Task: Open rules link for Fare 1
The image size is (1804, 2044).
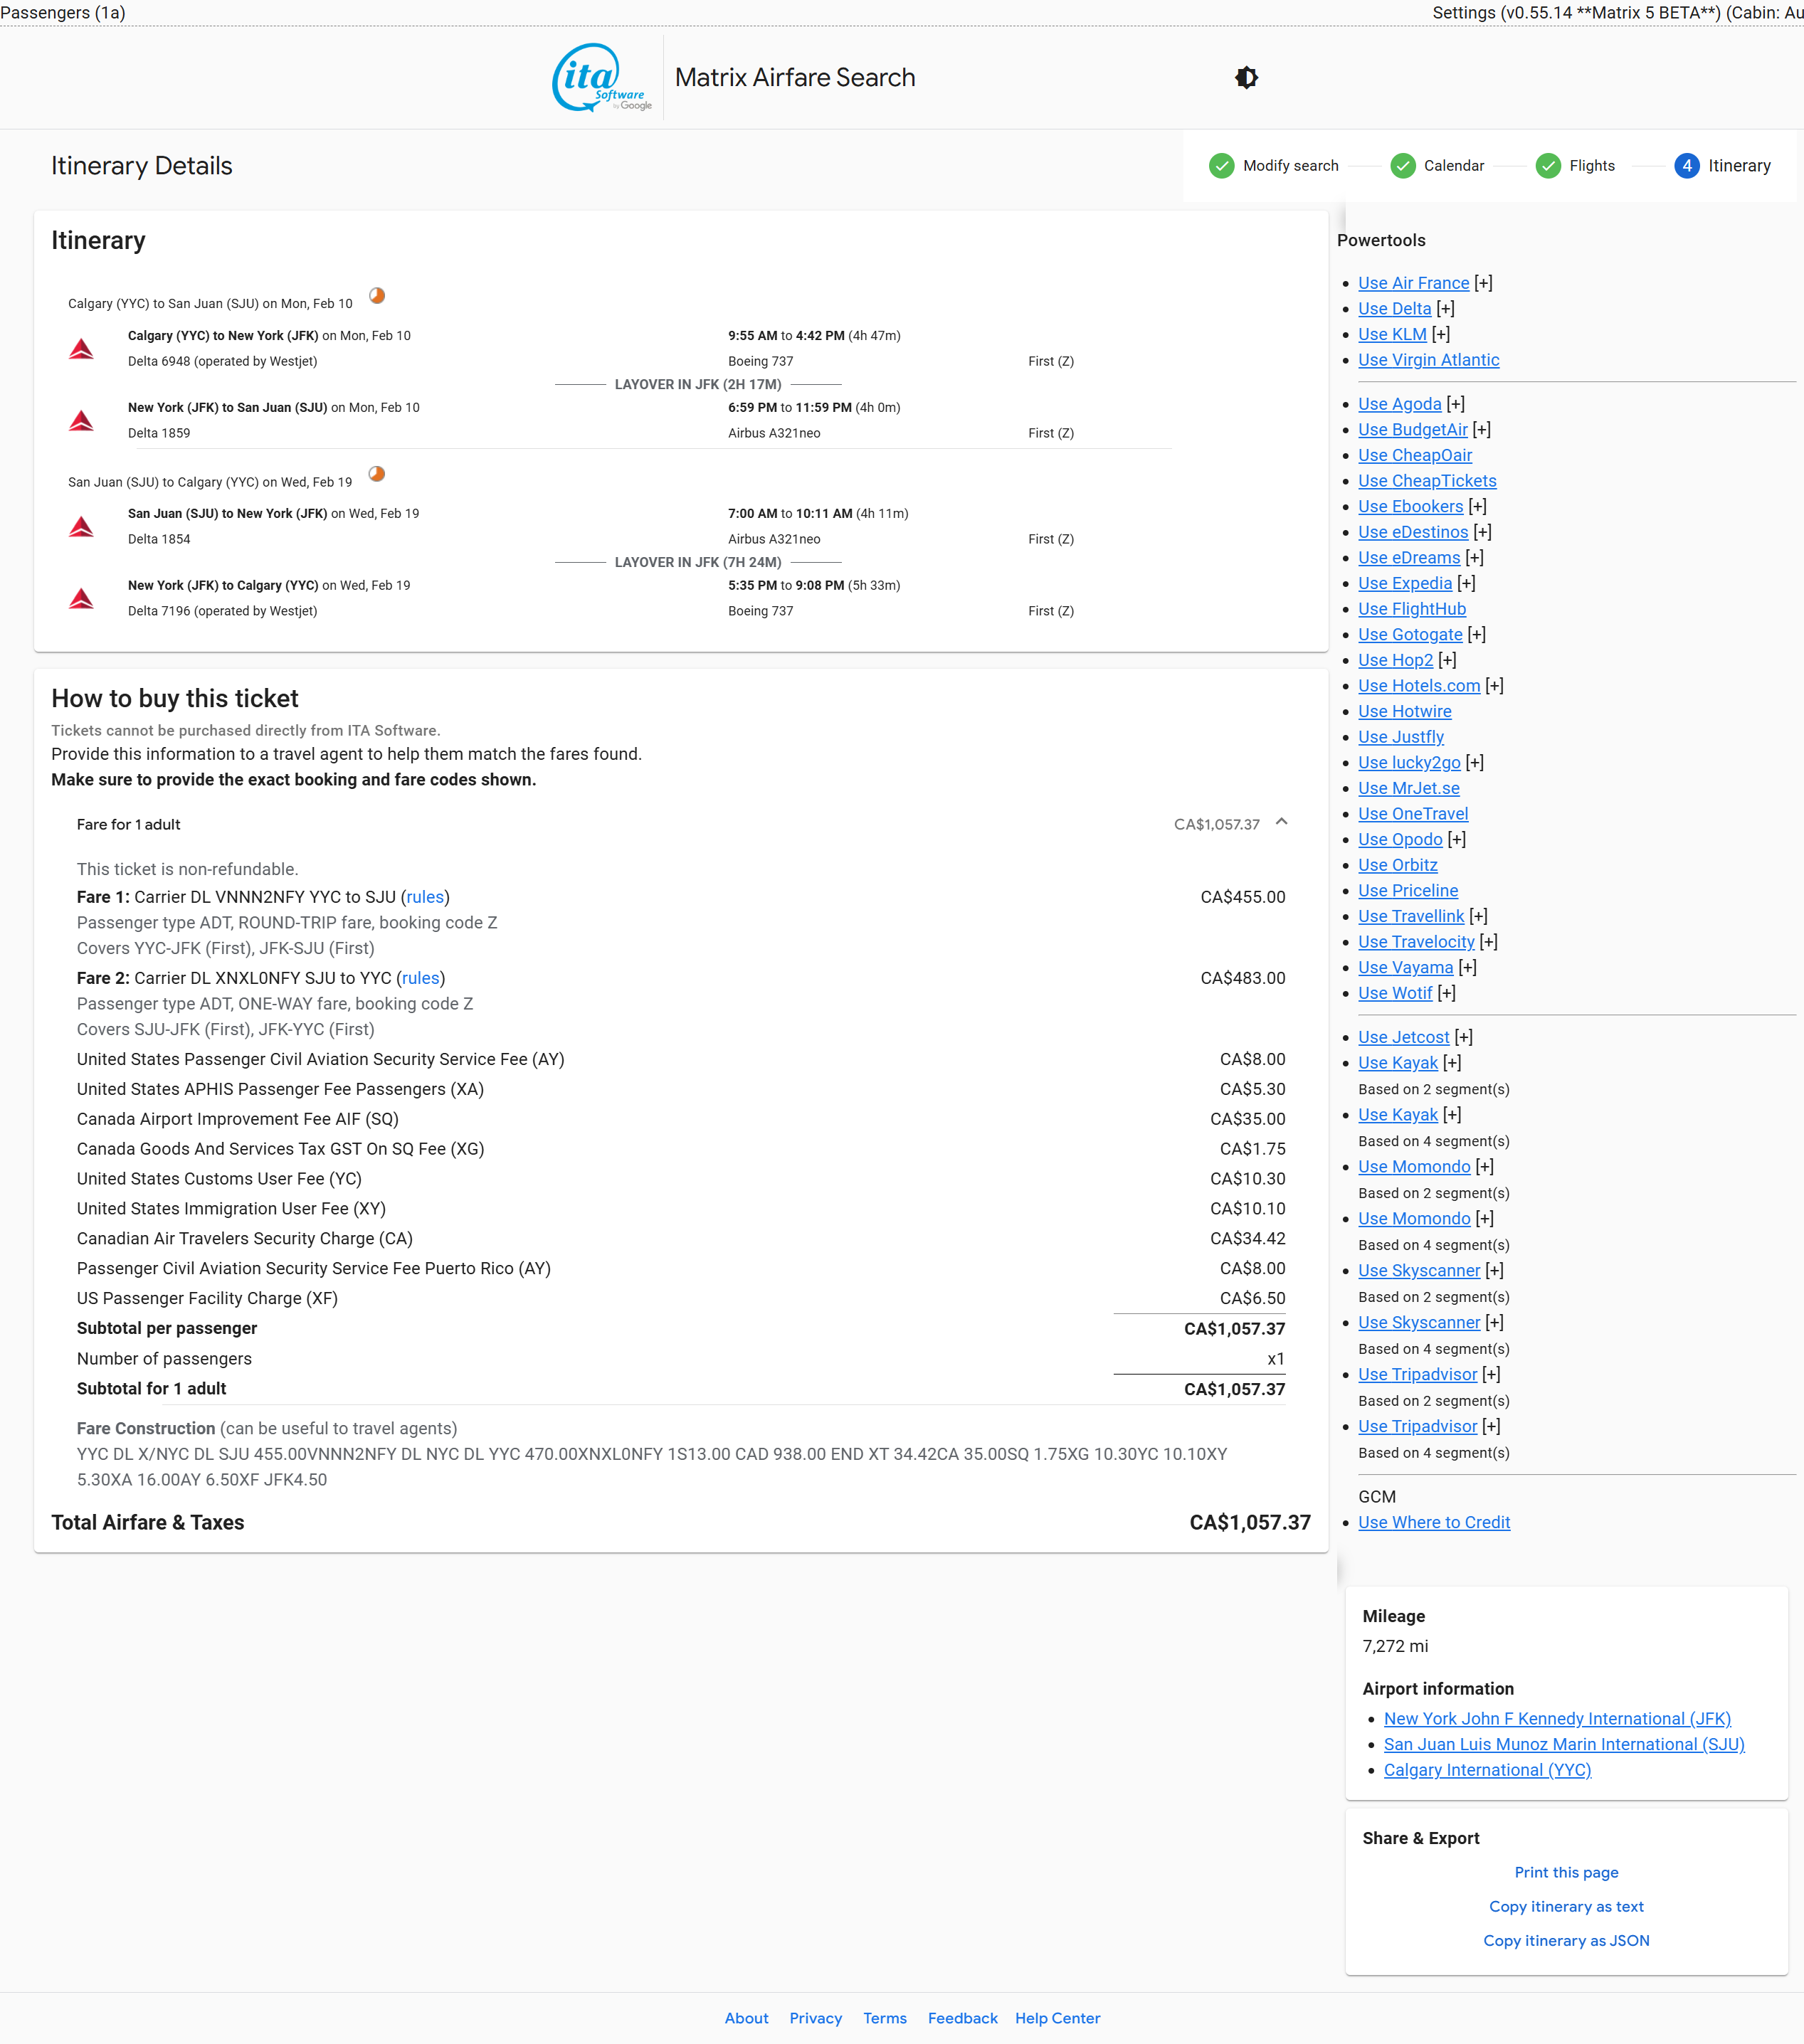Action: tap(425, 897)
